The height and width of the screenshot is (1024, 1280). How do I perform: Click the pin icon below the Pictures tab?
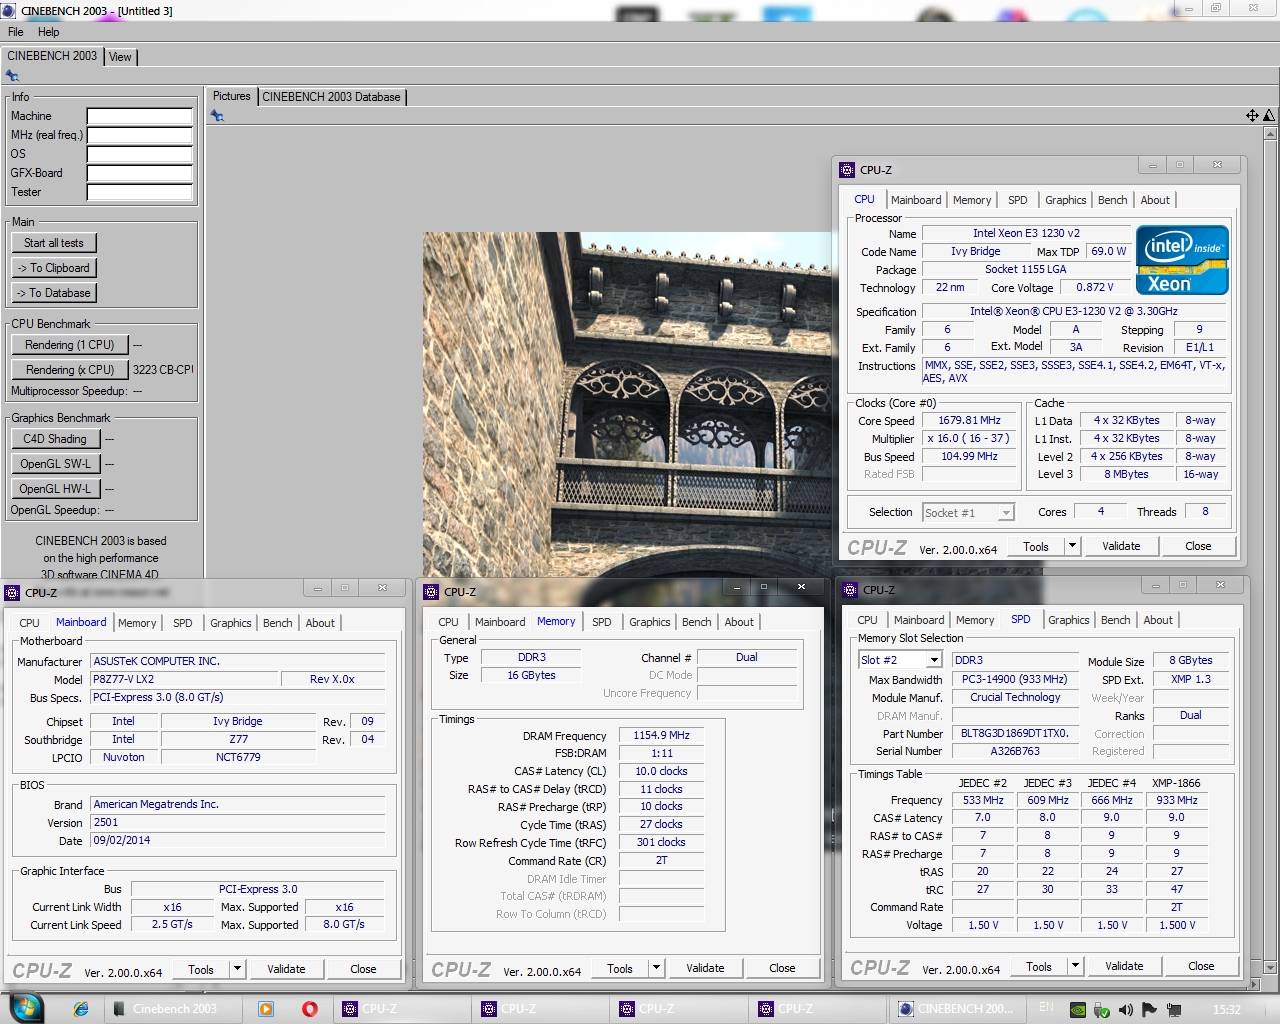[217, 116]
